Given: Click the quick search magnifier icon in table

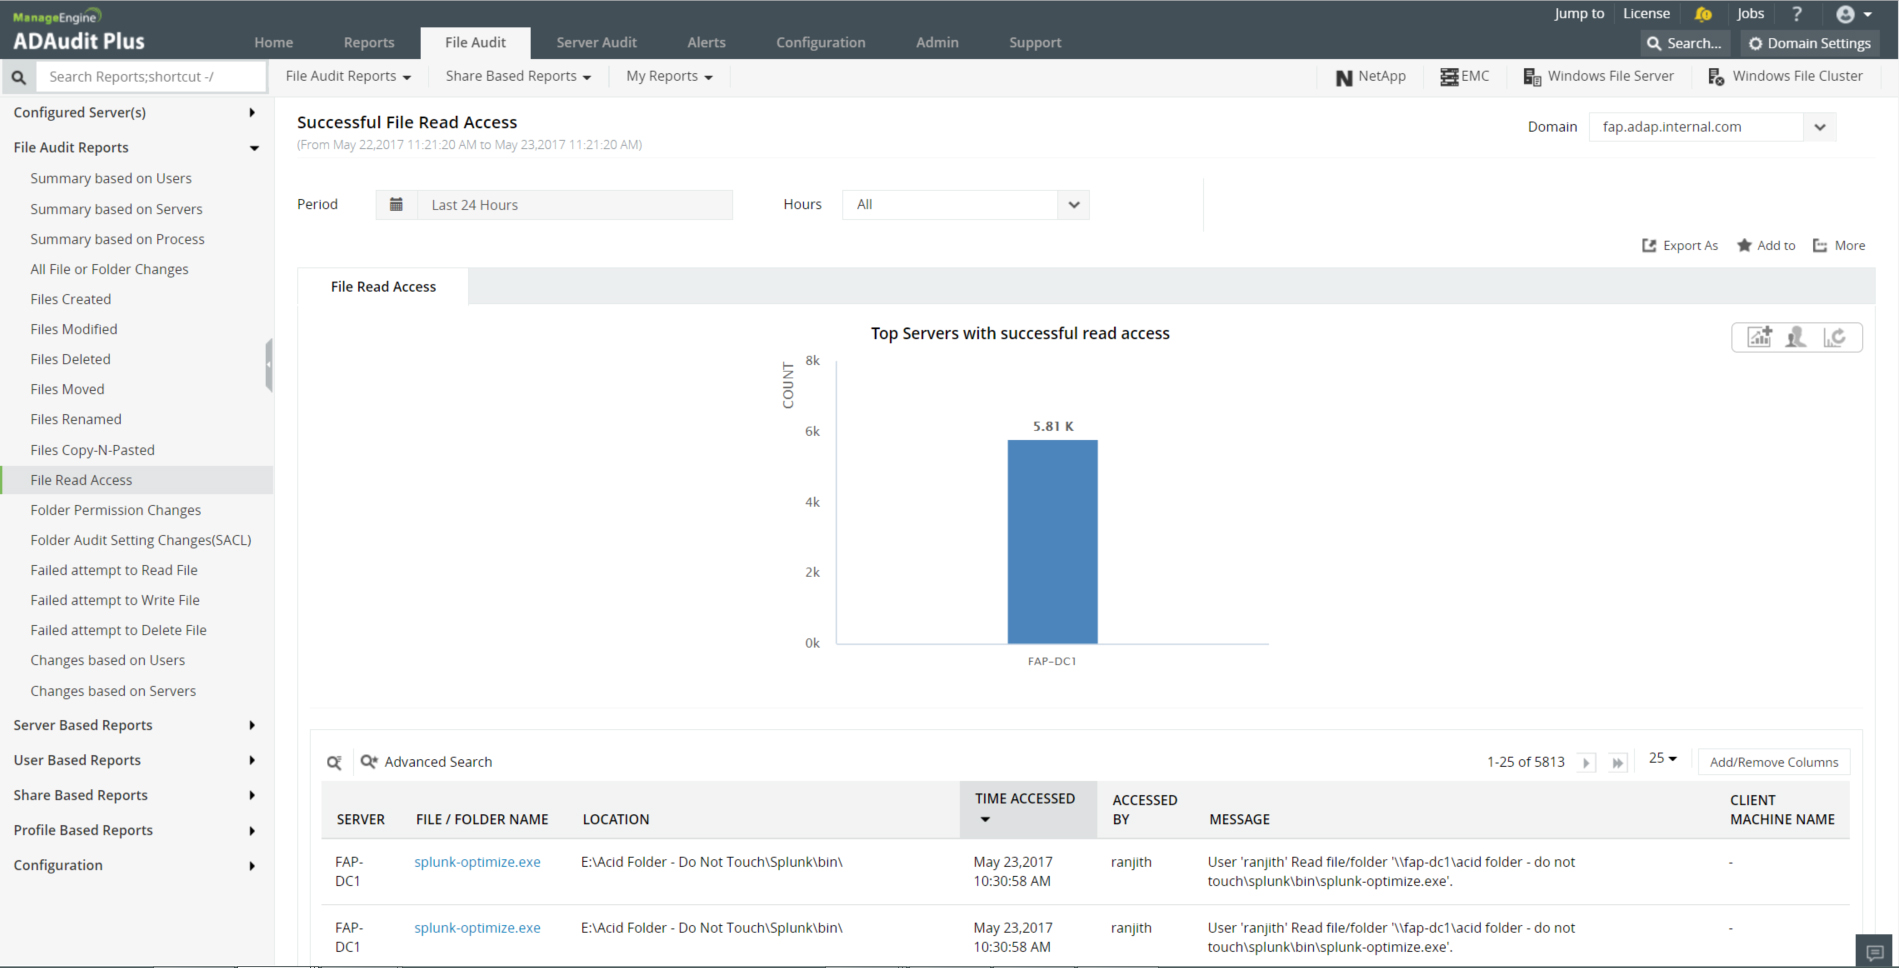Looking at the screenshot, I should tap(334, 762).
